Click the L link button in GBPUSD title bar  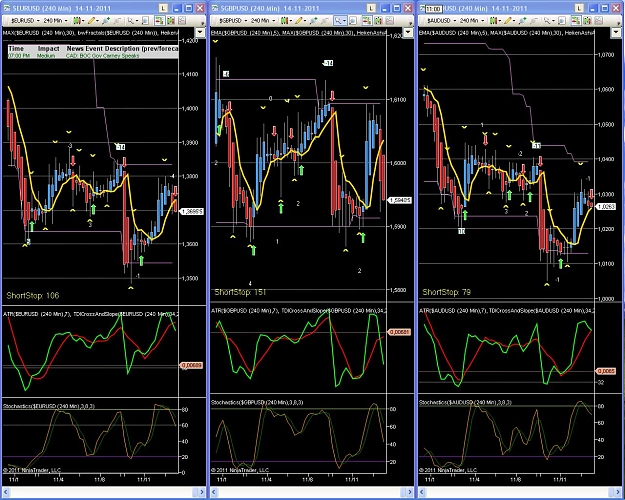click(x=371, y=8)
